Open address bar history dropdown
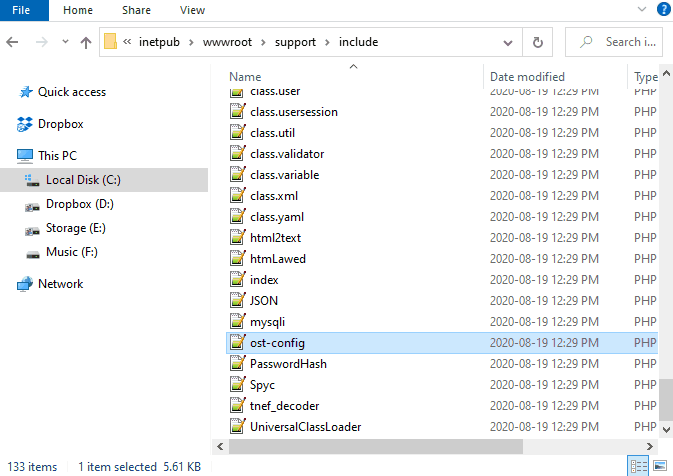Viewport: 673px width, 476px height. point(508,42)
